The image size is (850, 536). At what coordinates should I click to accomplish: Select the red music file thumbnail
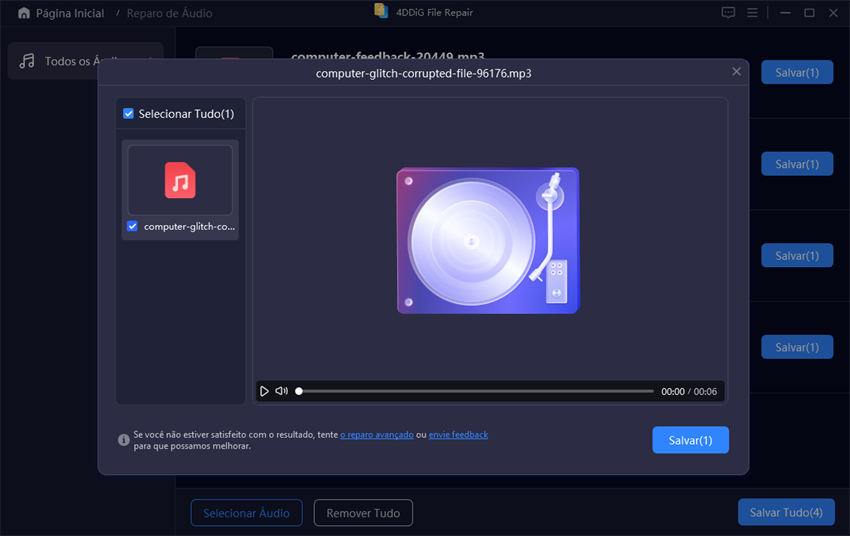coord(180,181)
